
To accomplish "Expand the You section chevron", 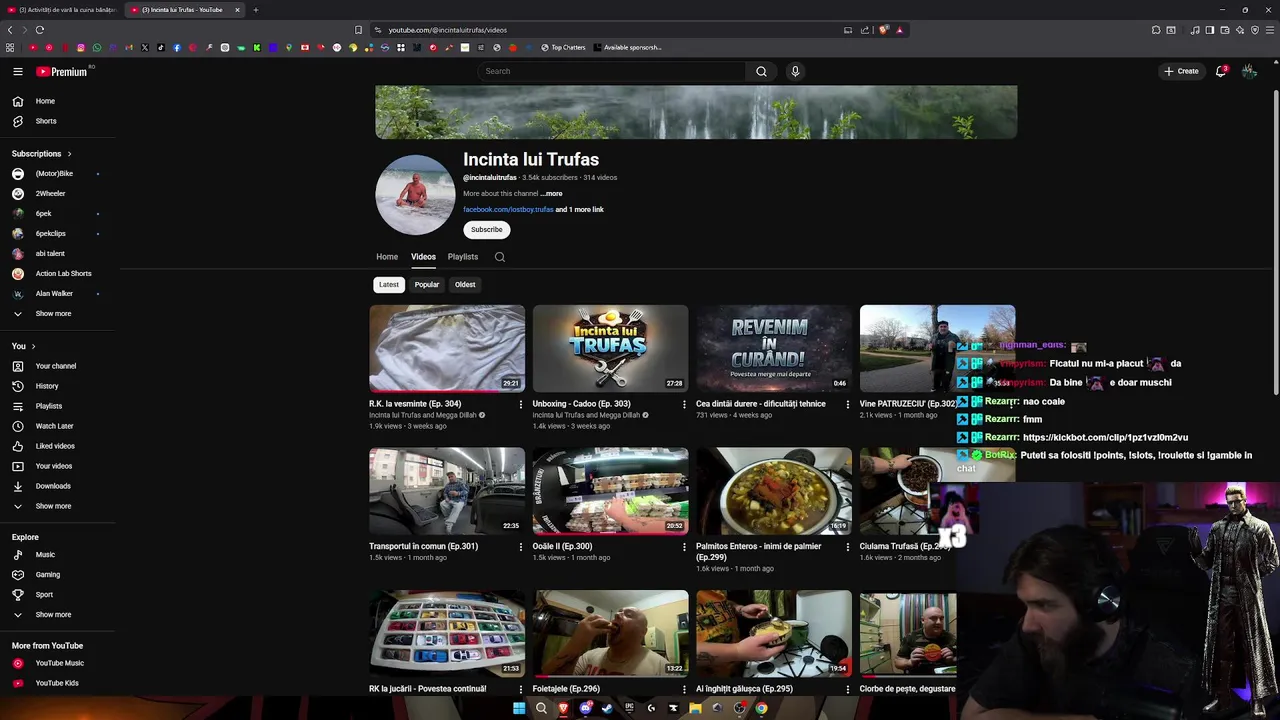I will click(33, 346).
